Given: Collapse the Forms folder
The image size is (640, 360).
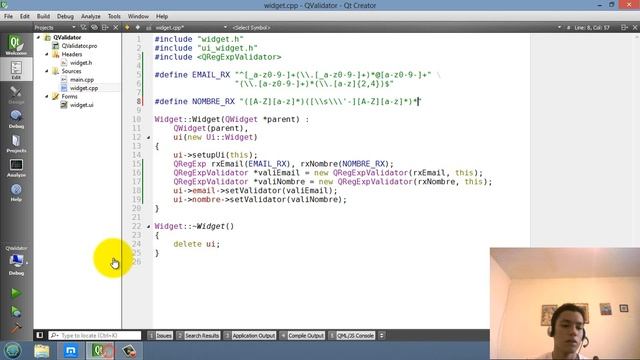Looking at the screenshot, I should point(47,96).
